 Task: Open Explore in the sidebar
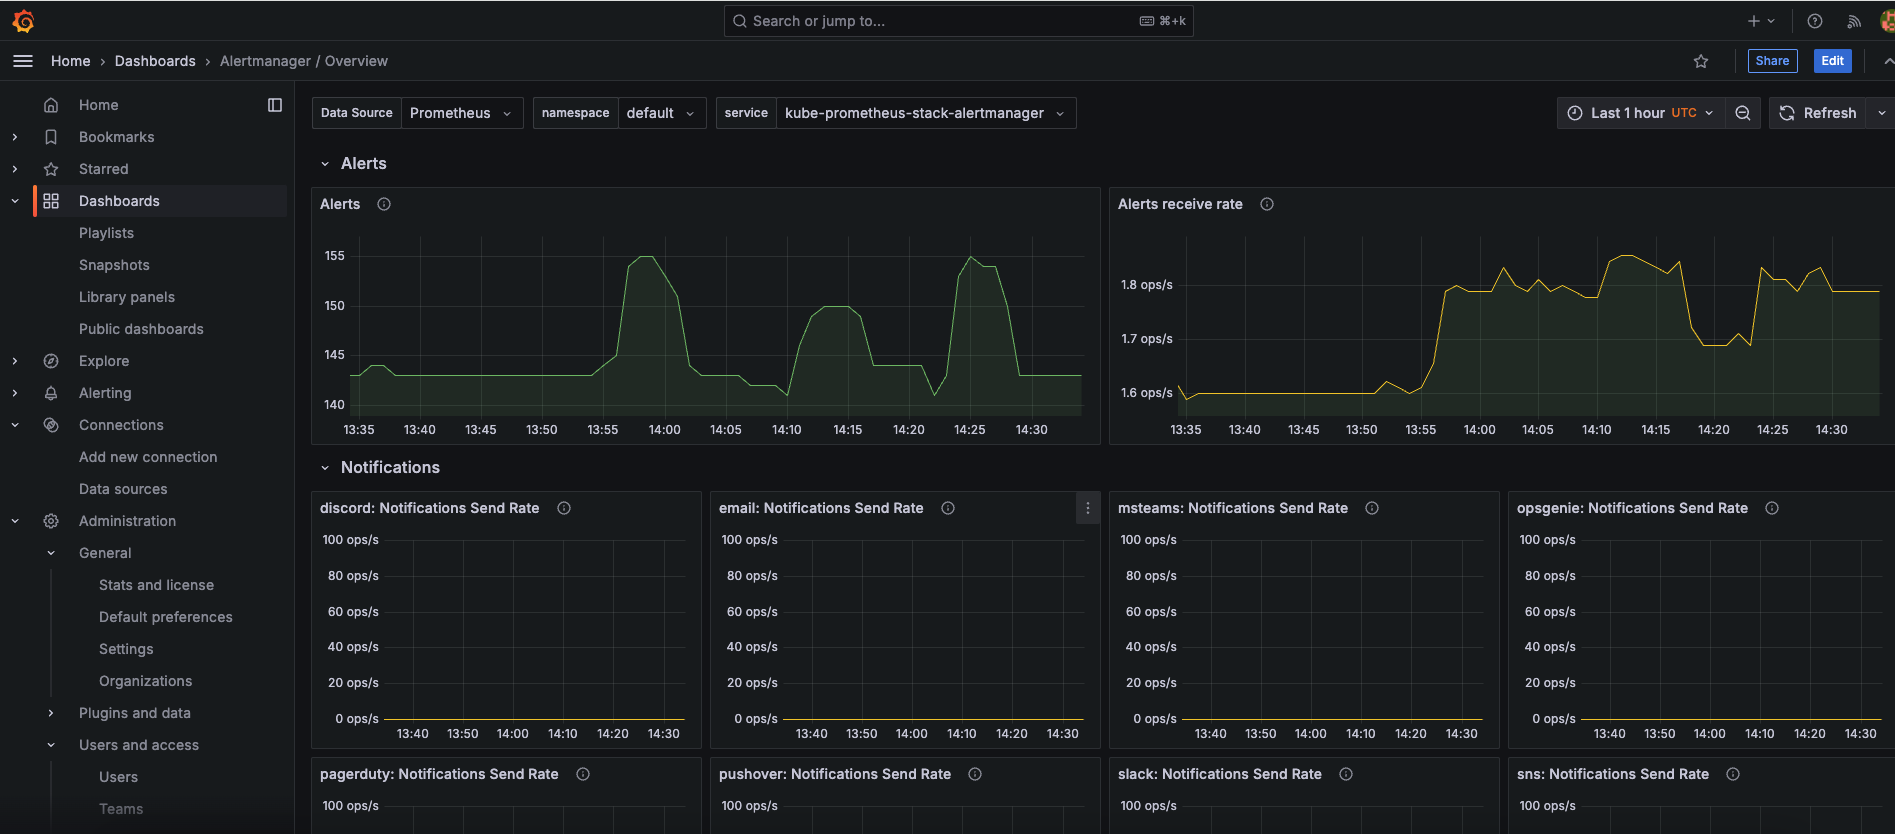(x=104, y=361)
